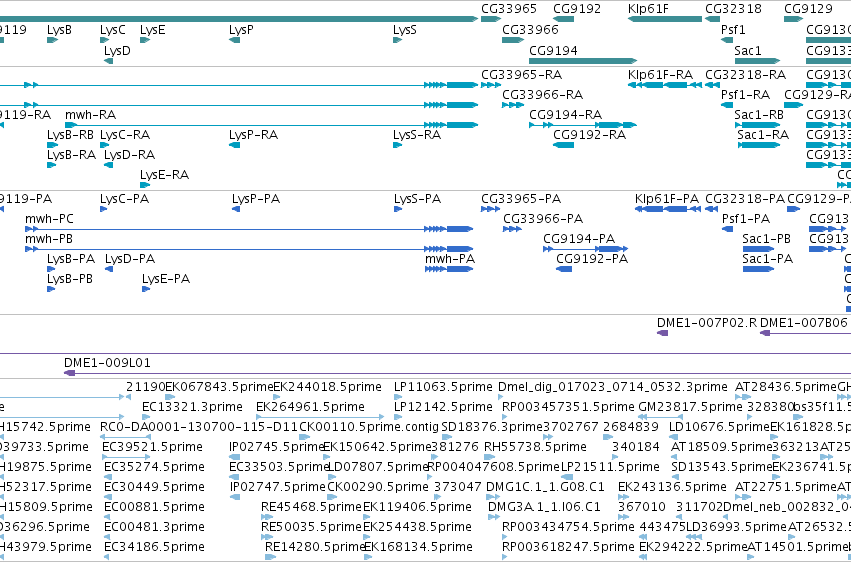Select EST EK244018.5prime
Viewport: 851px width, 562px height.
[277, 397]
